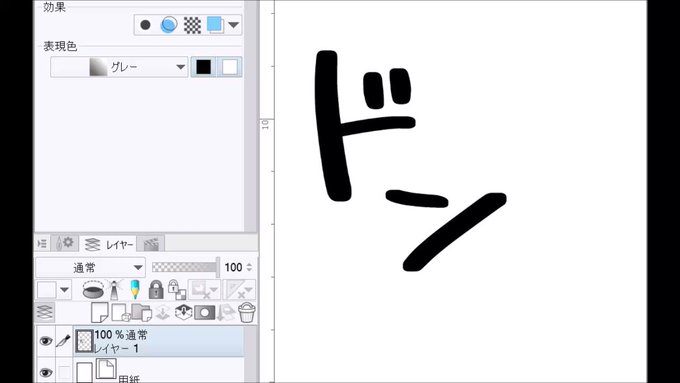Screen dimensions: 680x383
Task: Click the 100 %通常 layer text
Action: pos(121,335)
